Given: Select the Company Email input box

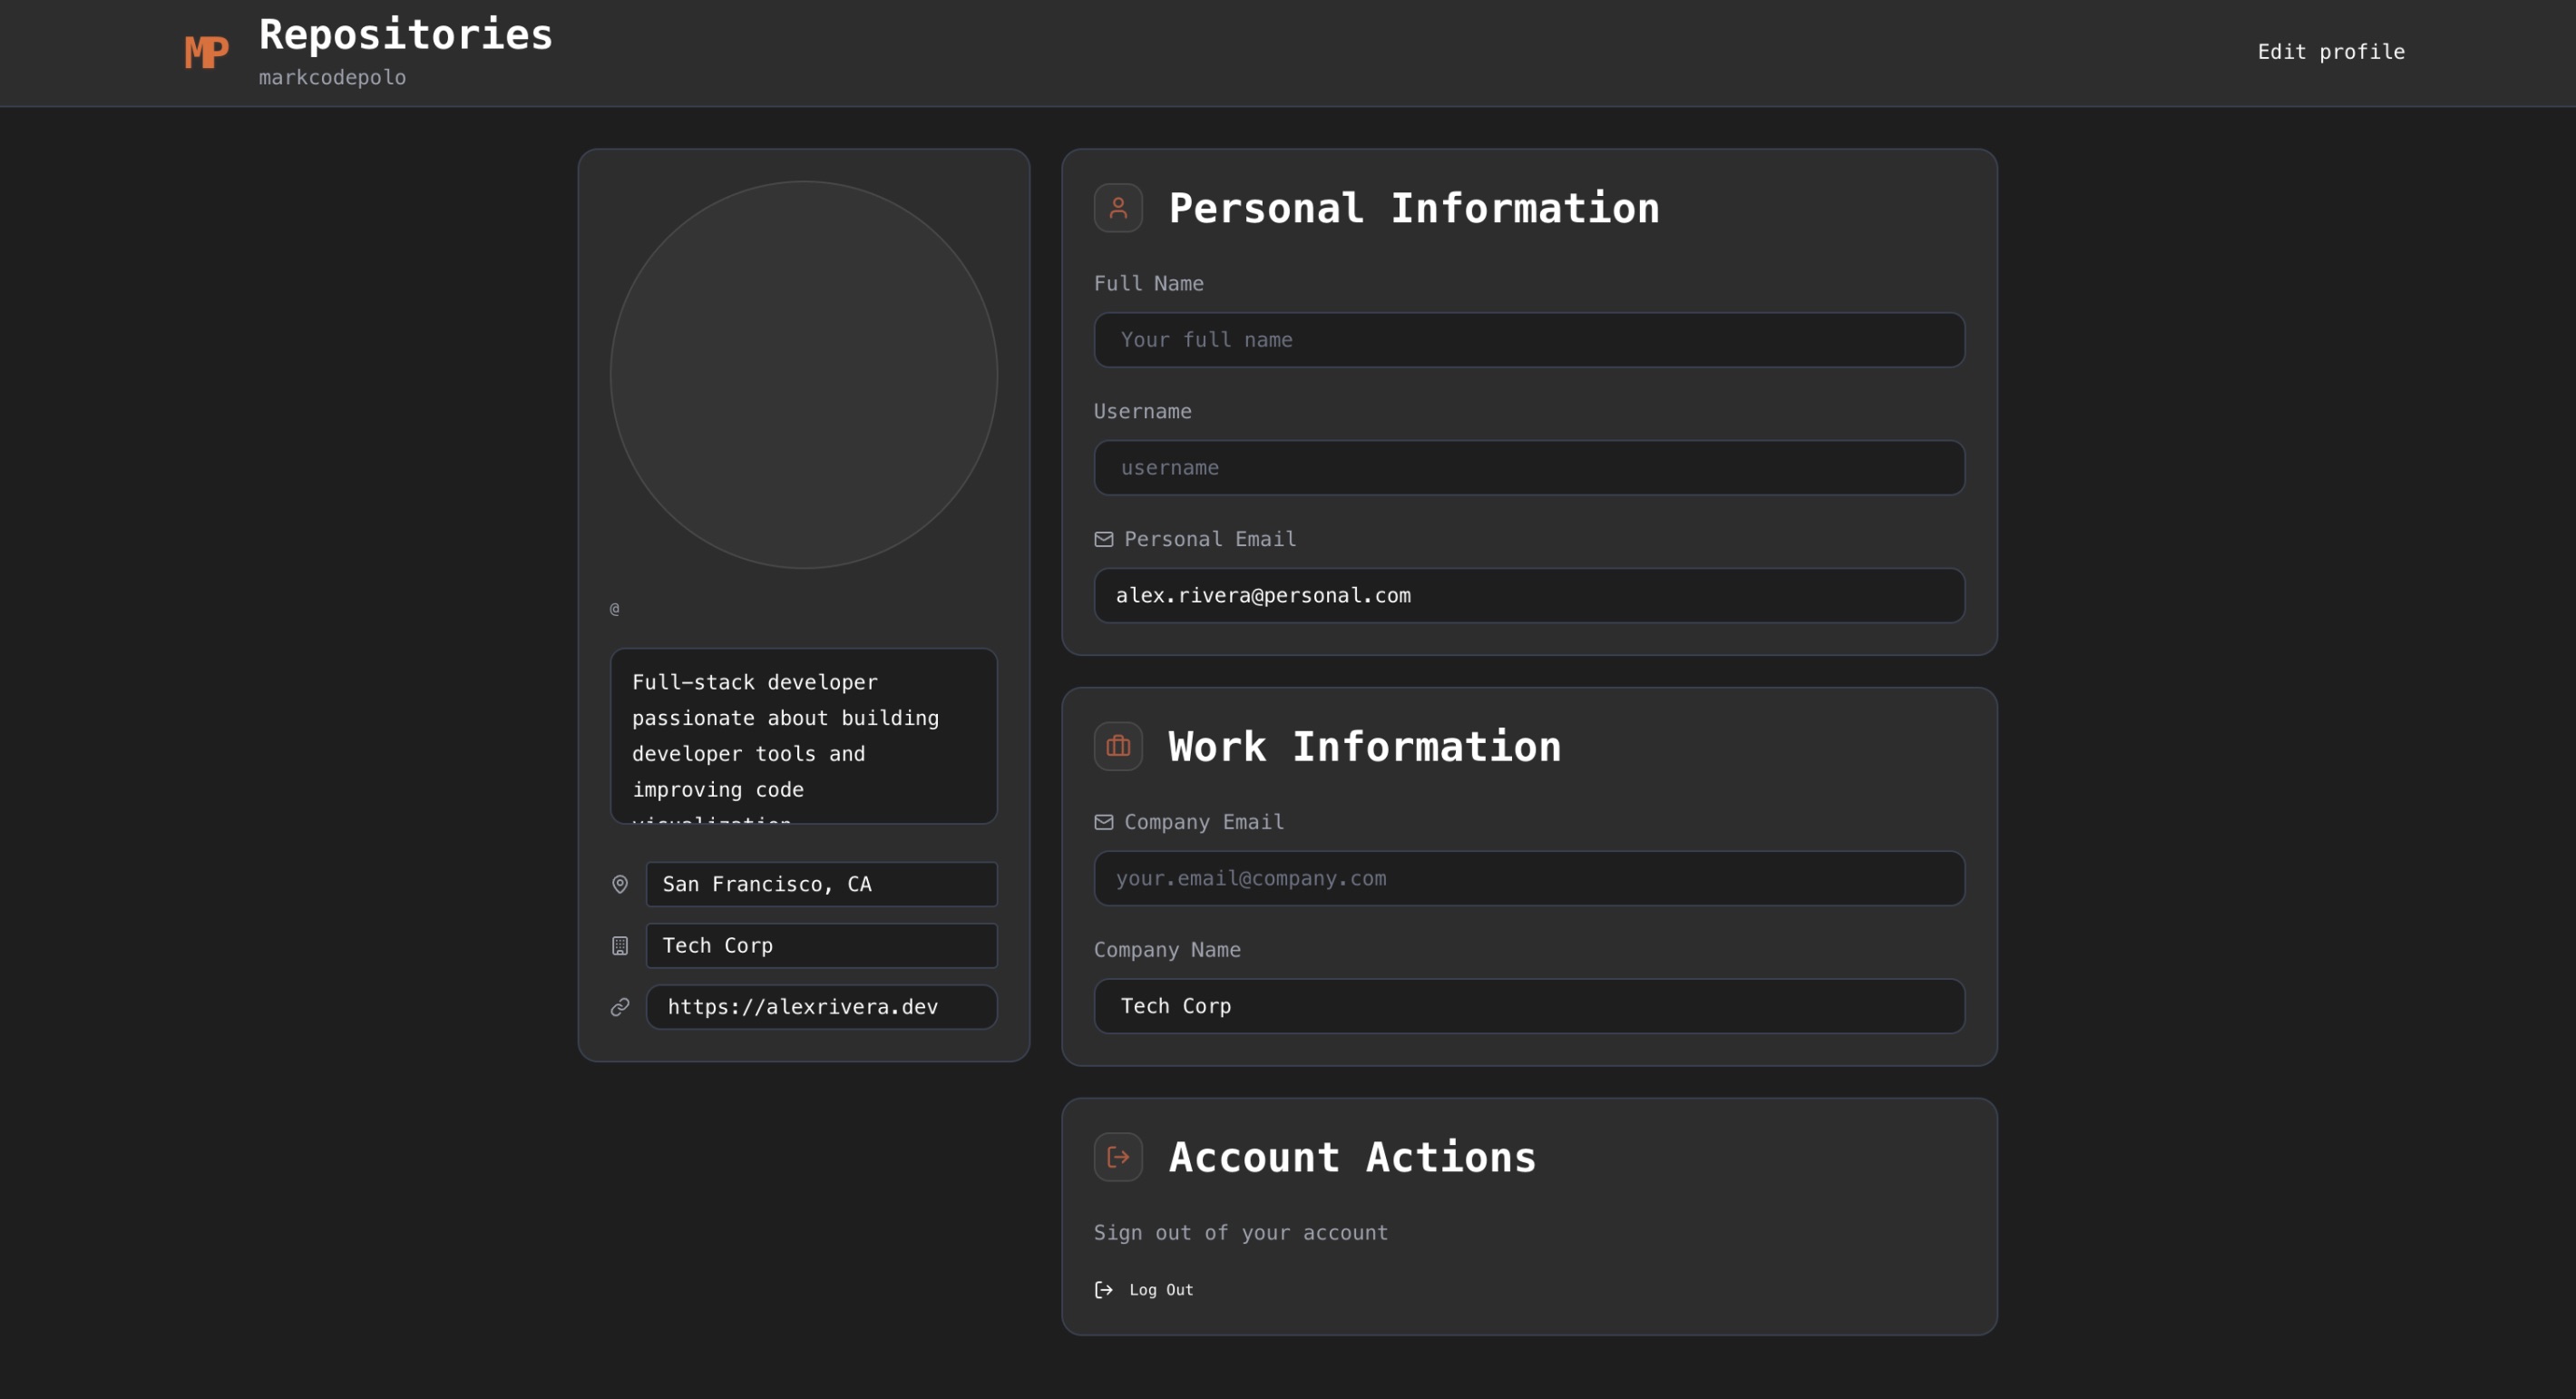Looking at the screenshot, I should (x=1529, y=878).
